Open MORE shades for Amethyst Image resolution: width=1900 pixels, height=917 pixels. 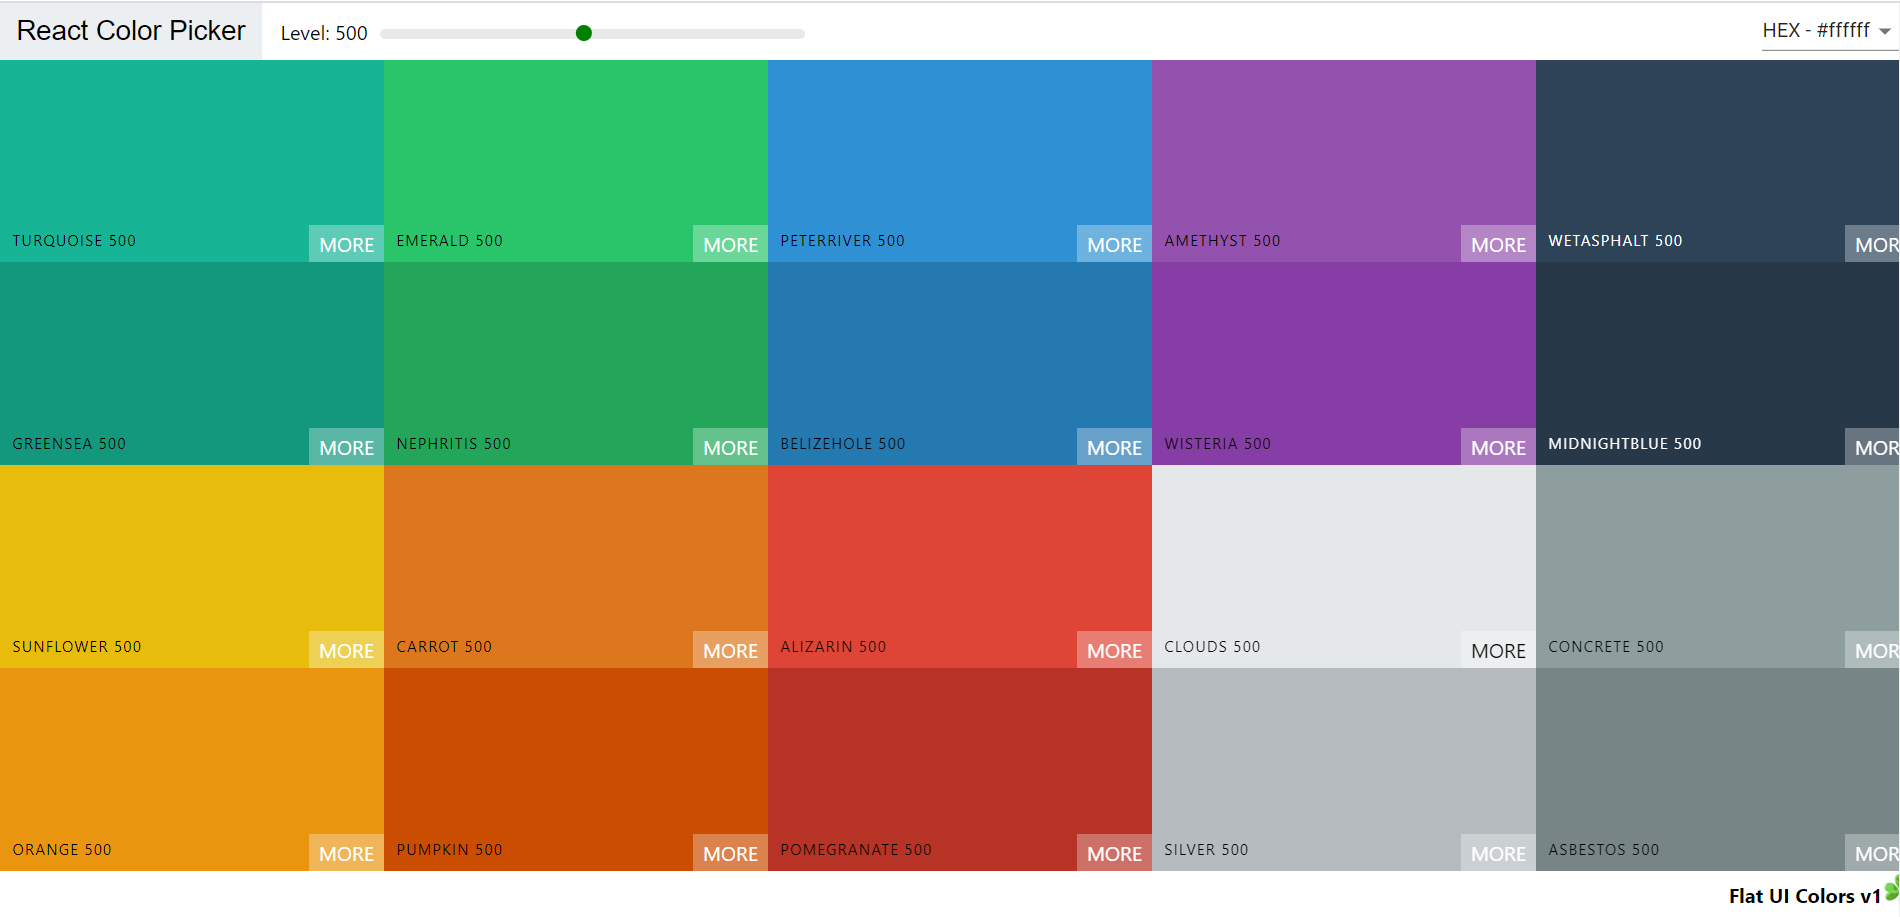[x=1498, y=244]
